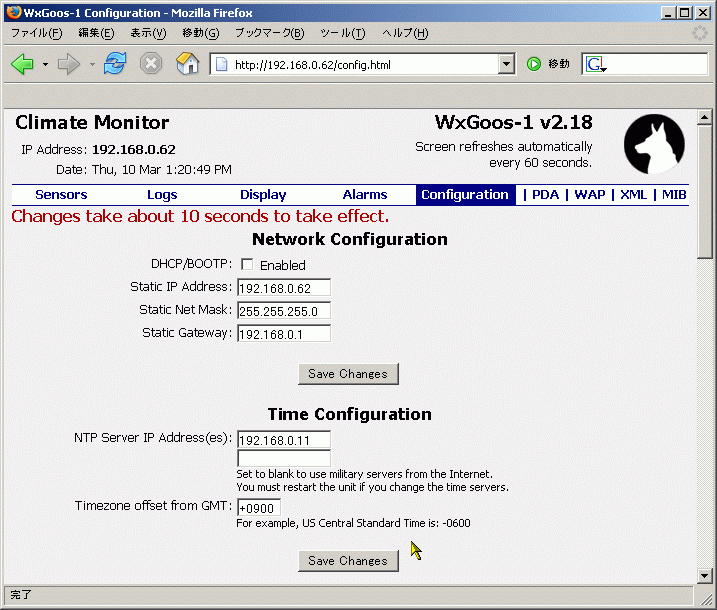Image resolution: width=717 pixels, height=610 pixels.
Task: Open the 表示(V) menu
Action: (148, 33)
